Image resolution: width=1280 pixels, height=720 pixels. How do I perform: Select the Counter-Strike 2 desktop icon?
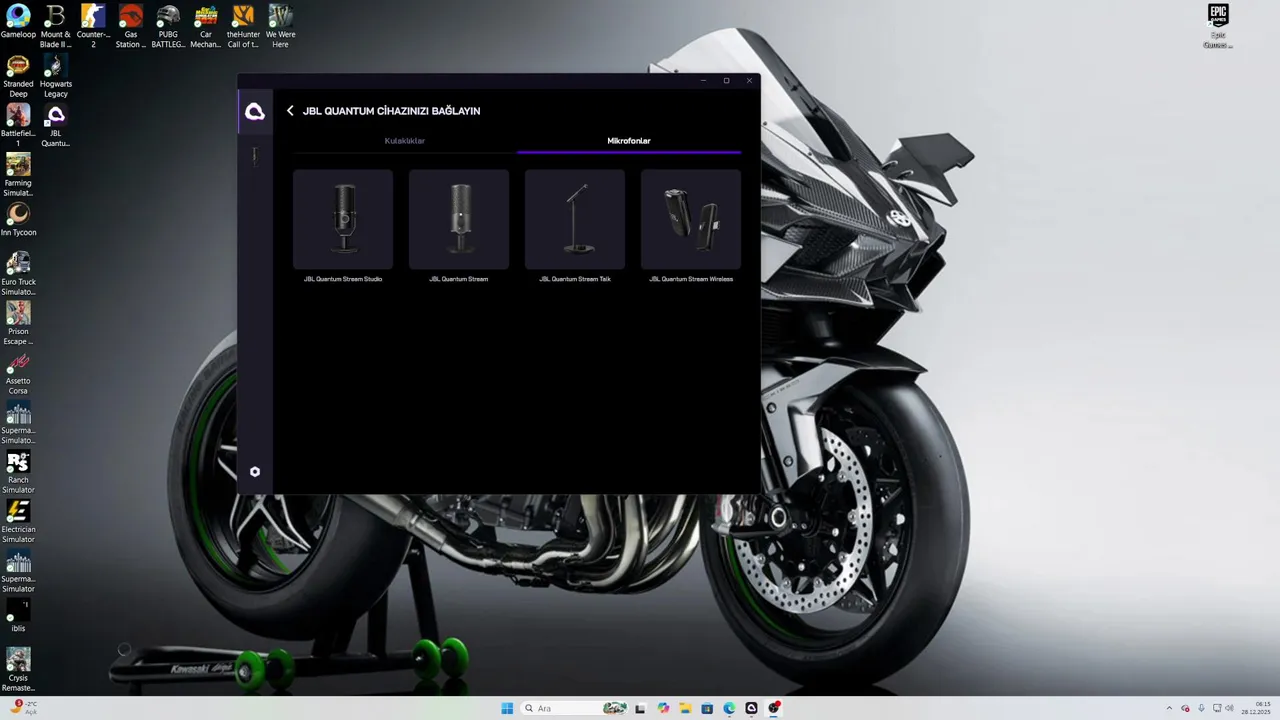(x=93, y=26)
